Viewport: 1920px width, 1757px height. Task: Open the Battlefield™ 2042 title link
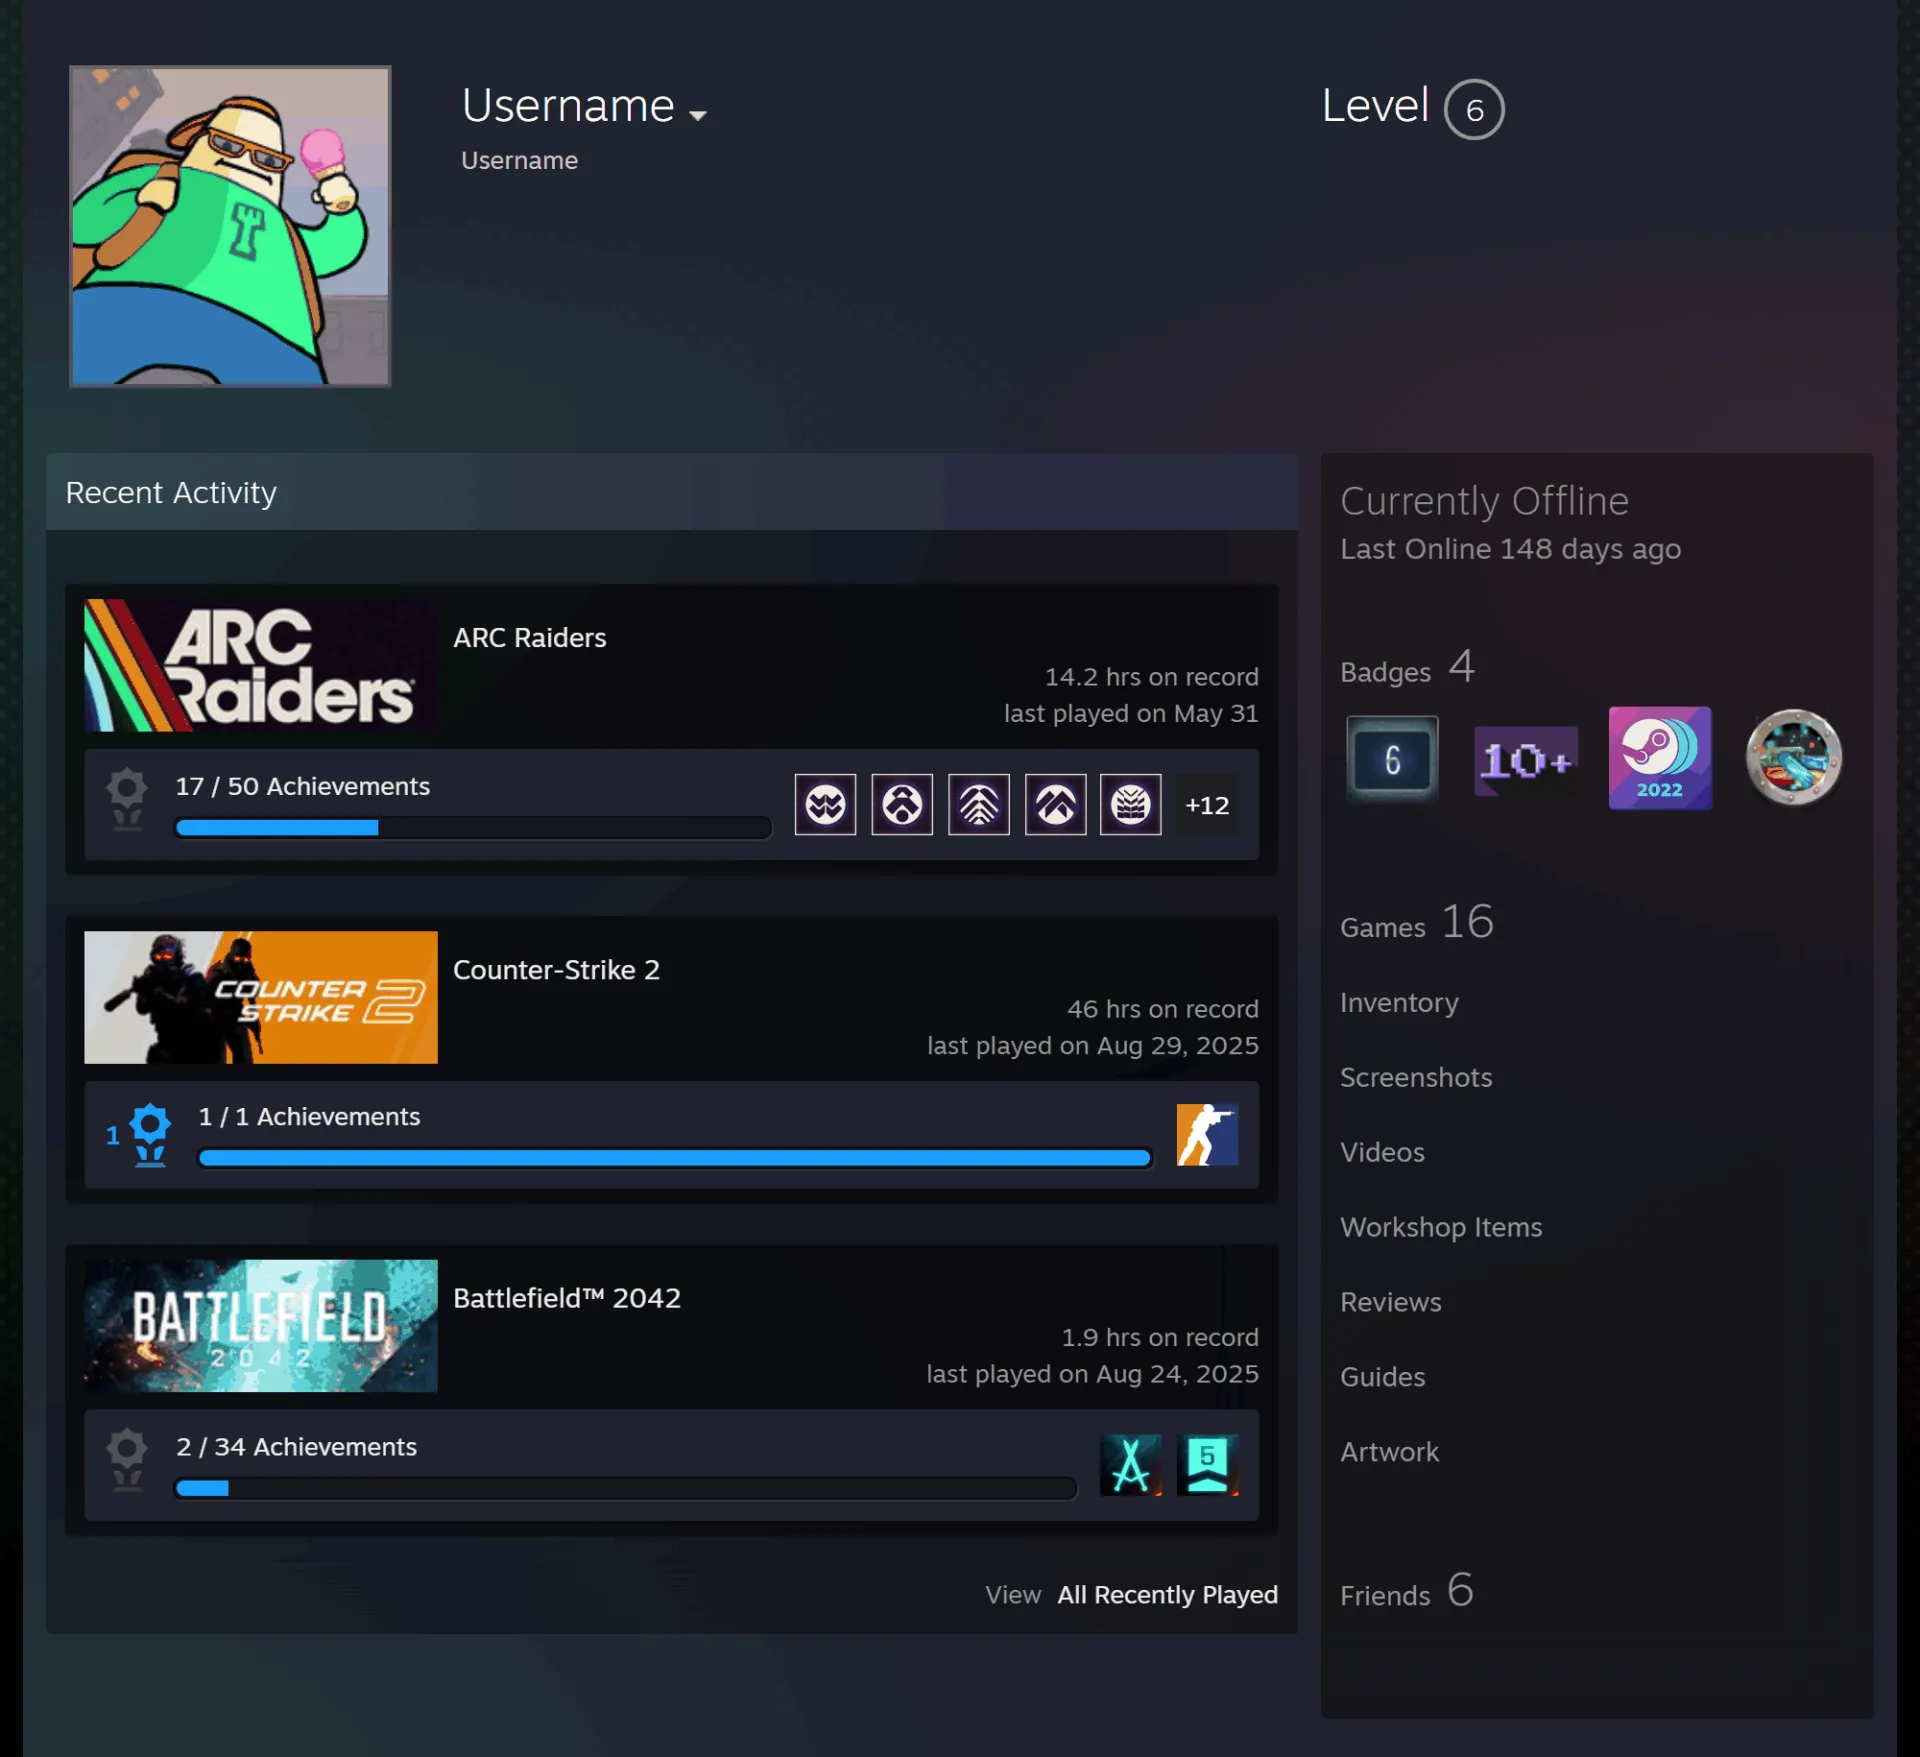[567, 1298]
